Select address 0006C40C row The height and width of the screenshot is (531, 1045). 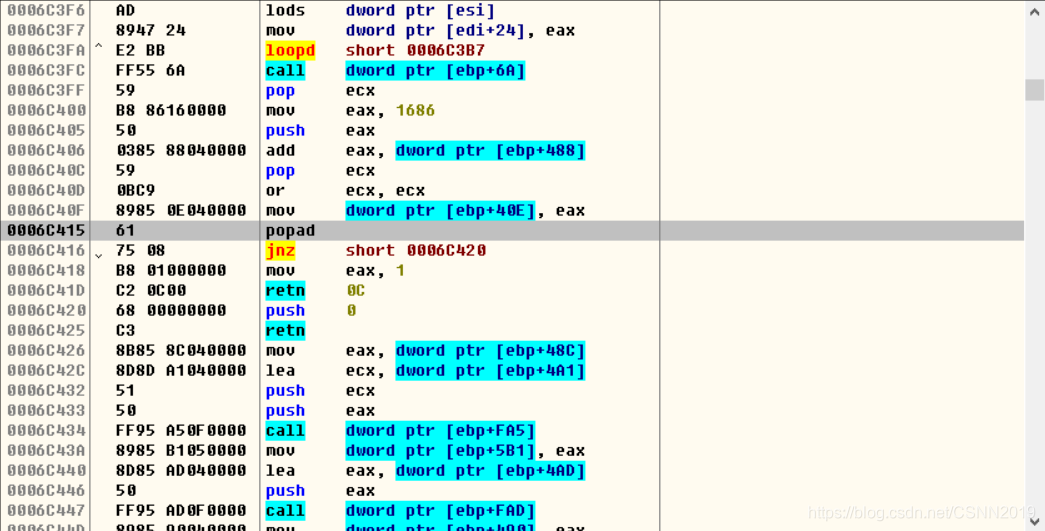click(x=512, y=171)
